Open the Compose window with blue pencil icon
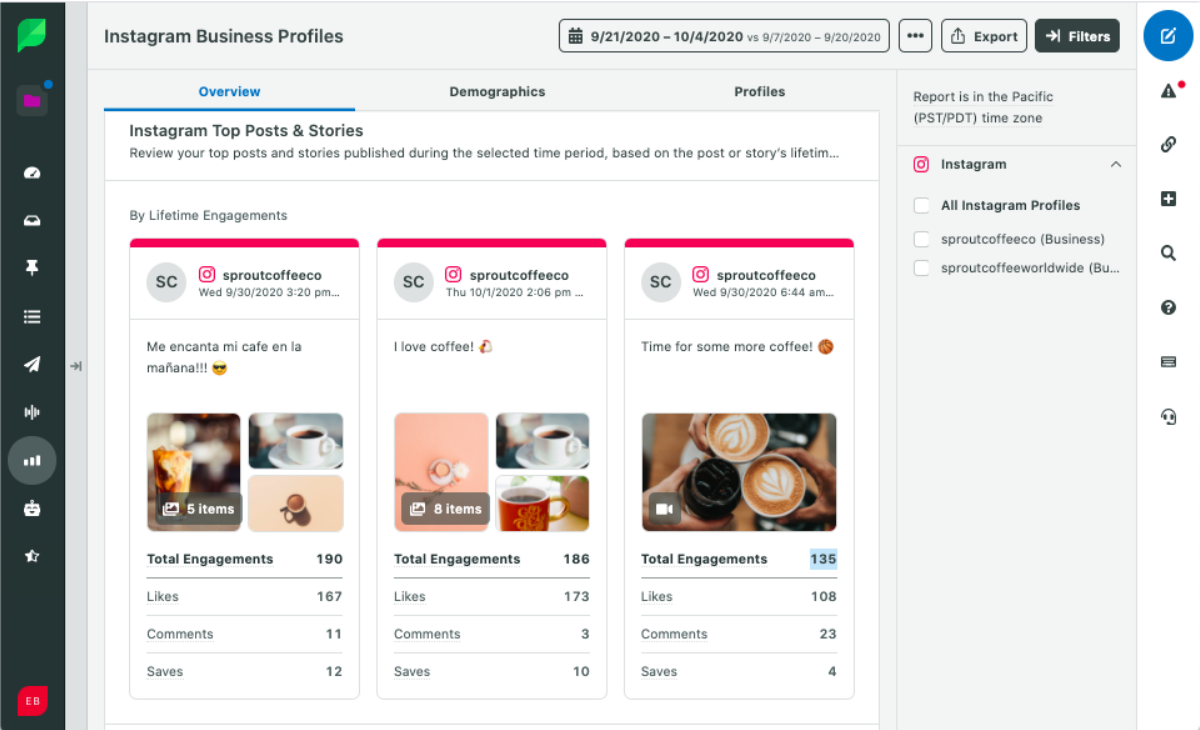1200x730 pixels. pos(1168,36)
